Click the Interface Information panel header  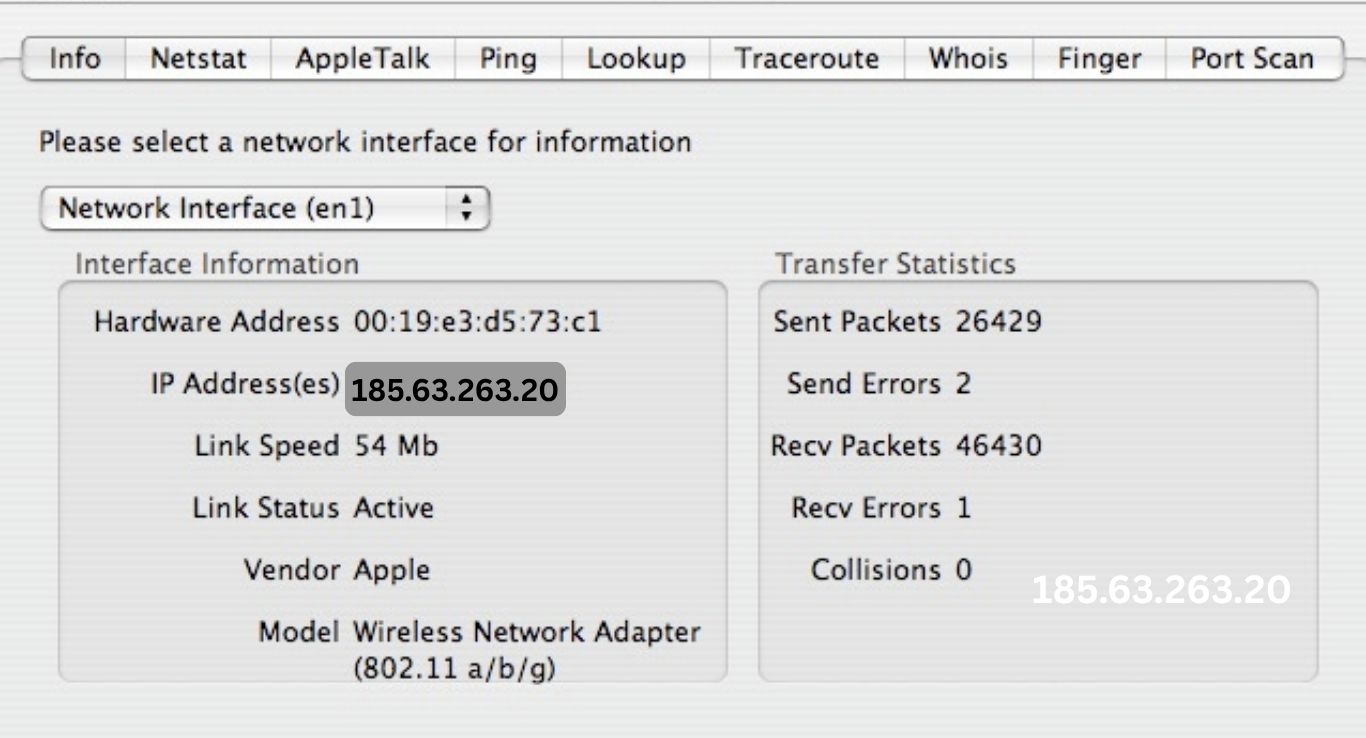tap(216, 264)
